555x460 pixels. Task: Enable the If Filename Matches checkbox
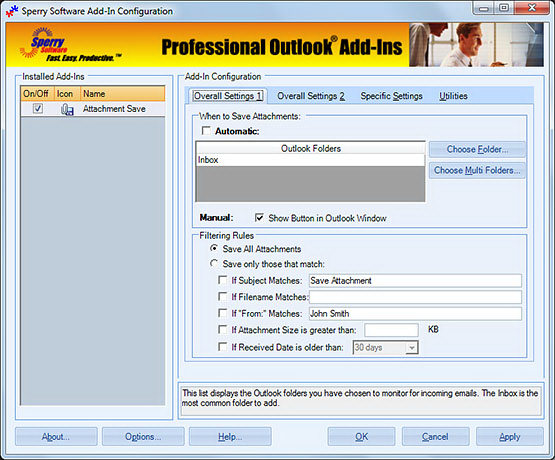click(x=223, y=297)
